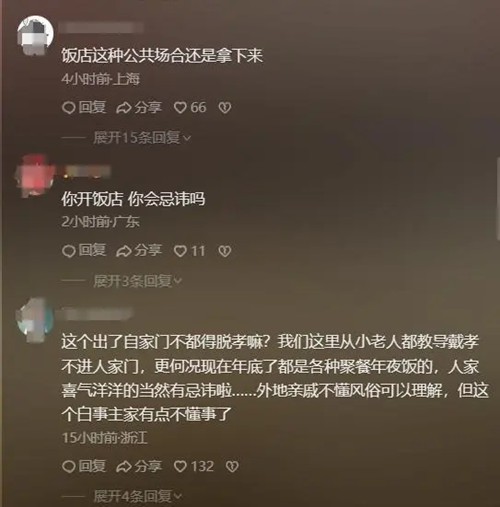Click the scrollbar on the right edge
The height and width of the screenshot is (507, 500).
[x=498, y=198]
